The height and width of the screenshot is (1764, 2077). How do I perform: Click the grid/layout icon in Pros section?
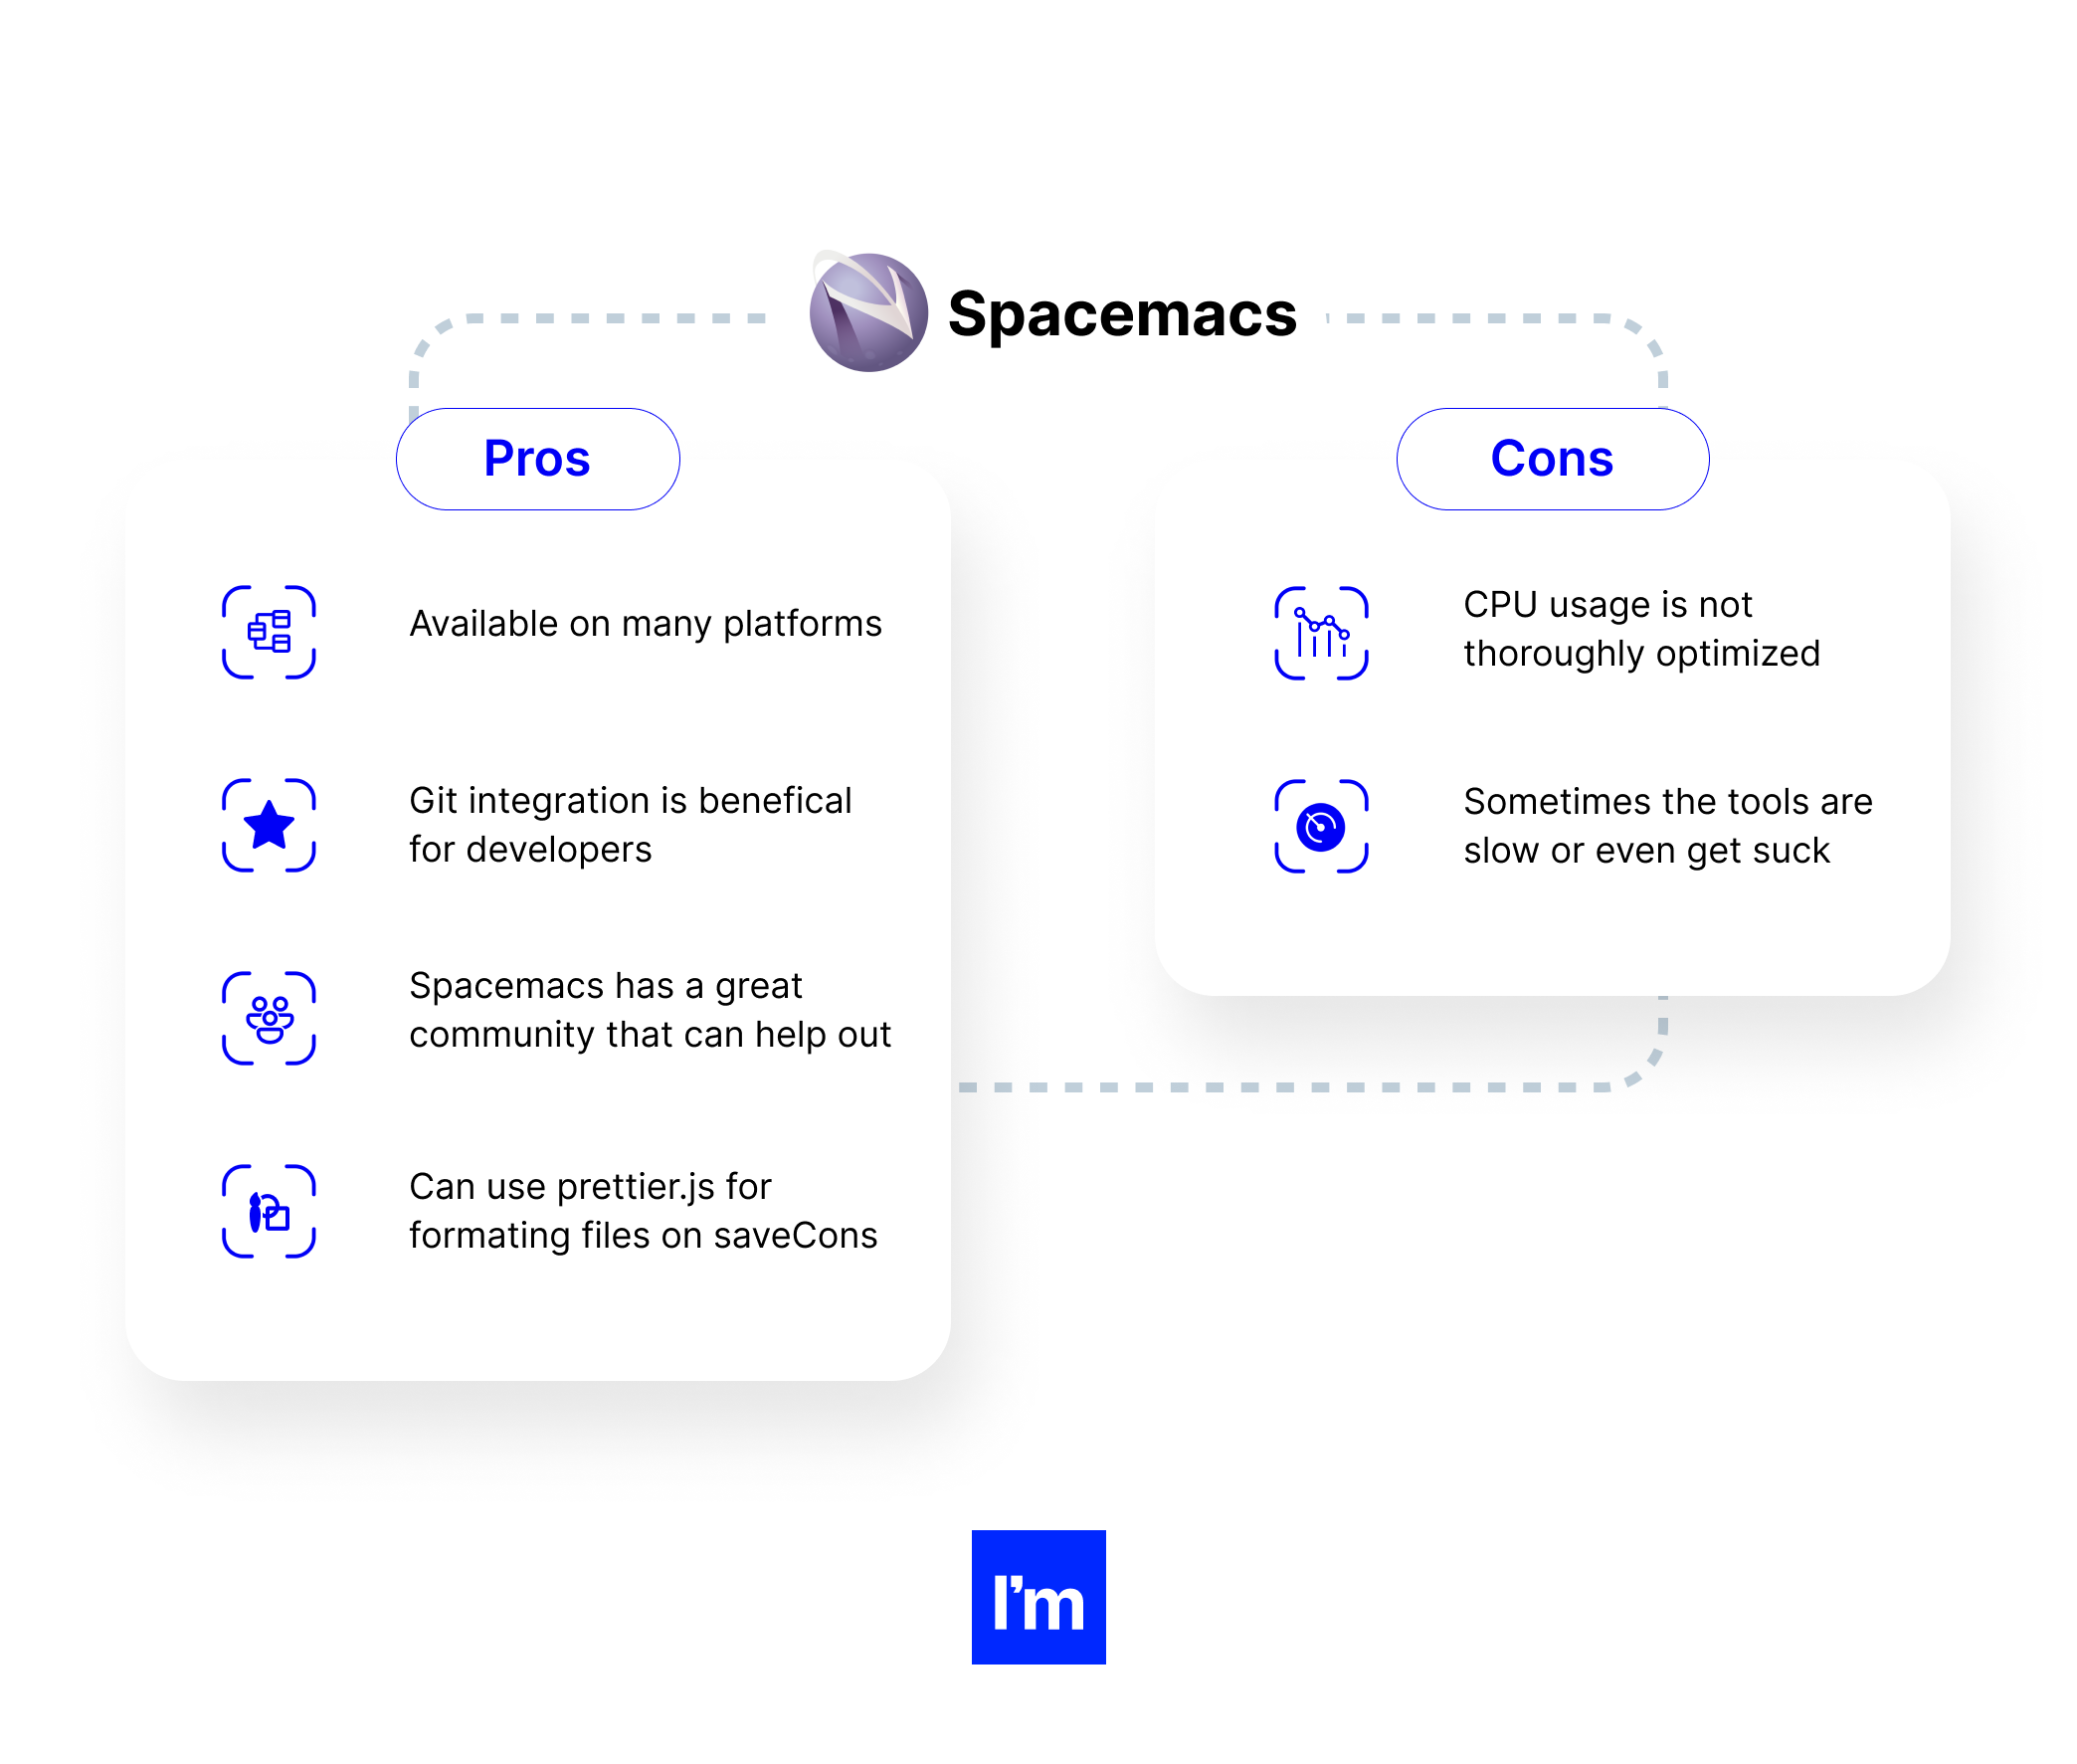point(272,627)
